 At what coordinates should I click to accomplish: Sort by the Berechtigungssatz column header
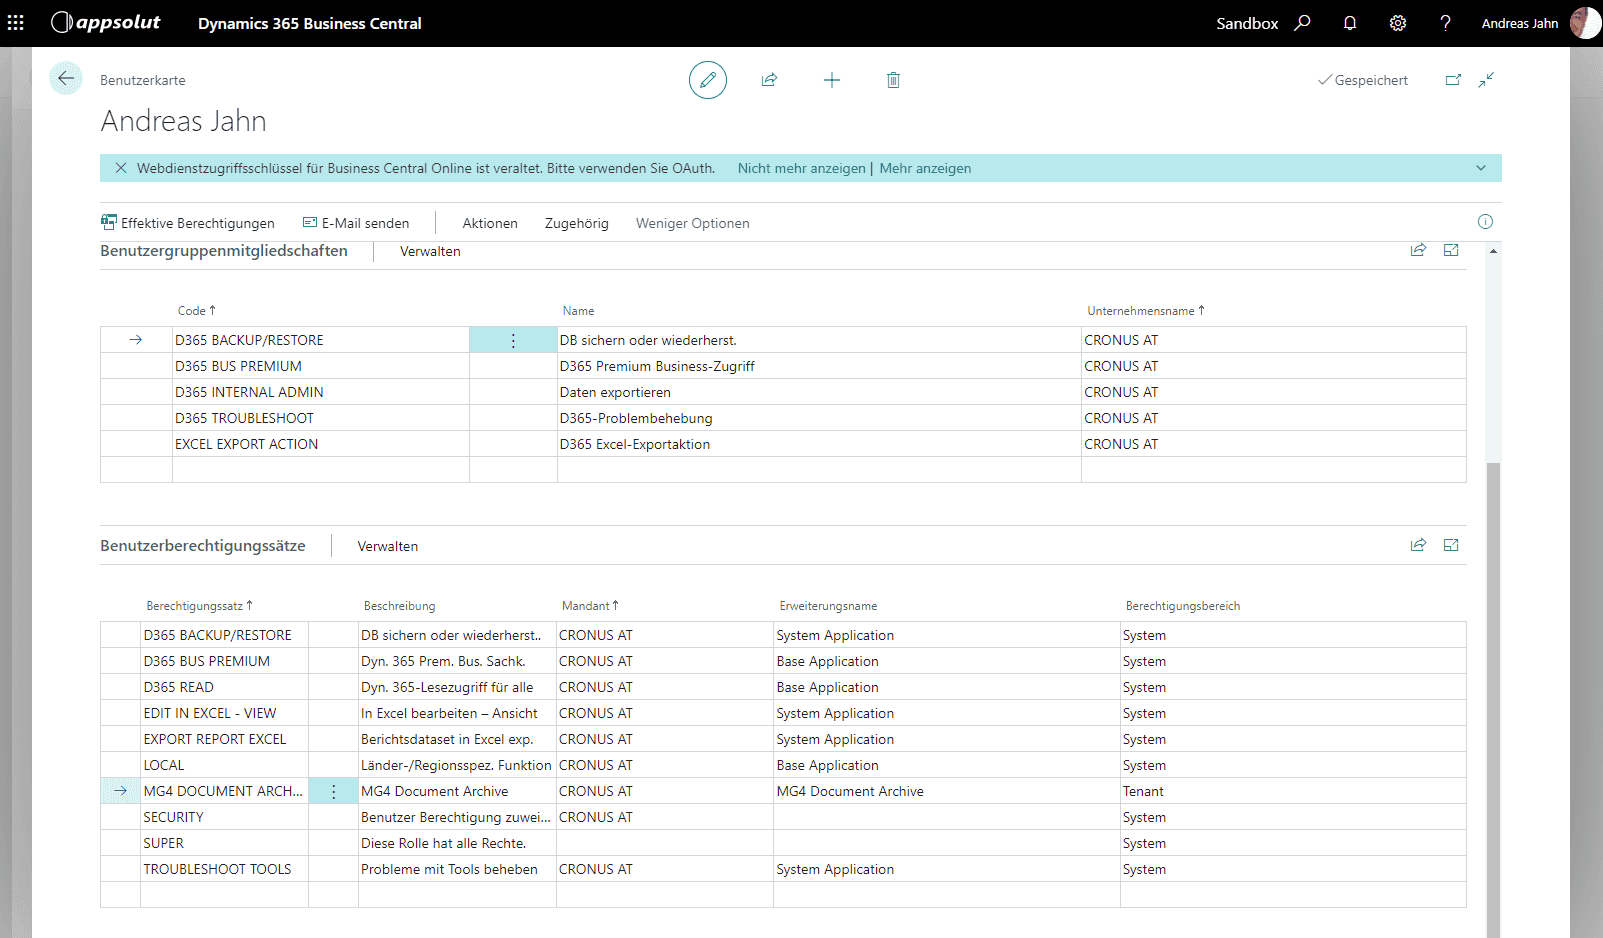pos(195,606)
